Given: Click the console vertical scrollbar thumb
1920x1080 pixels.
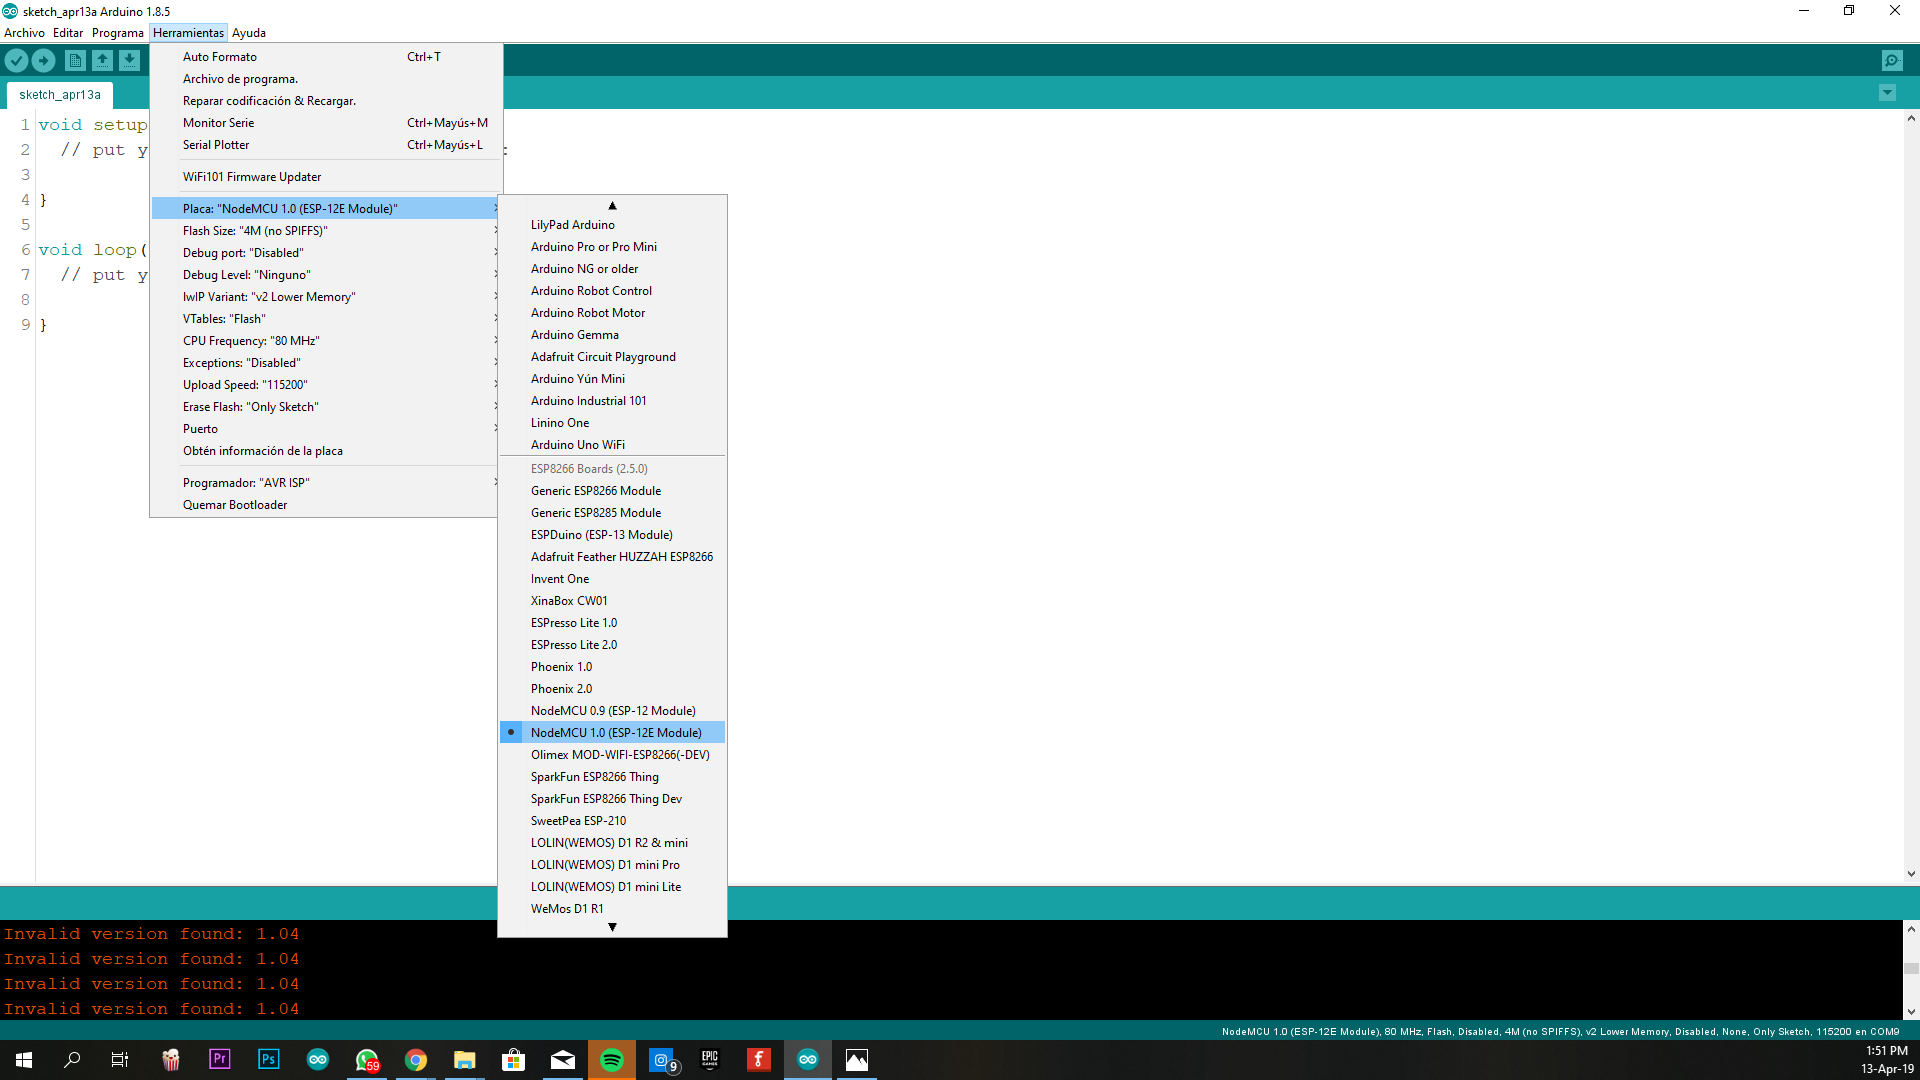Looking at the screenshot, I should click(x=1911, y=968).
